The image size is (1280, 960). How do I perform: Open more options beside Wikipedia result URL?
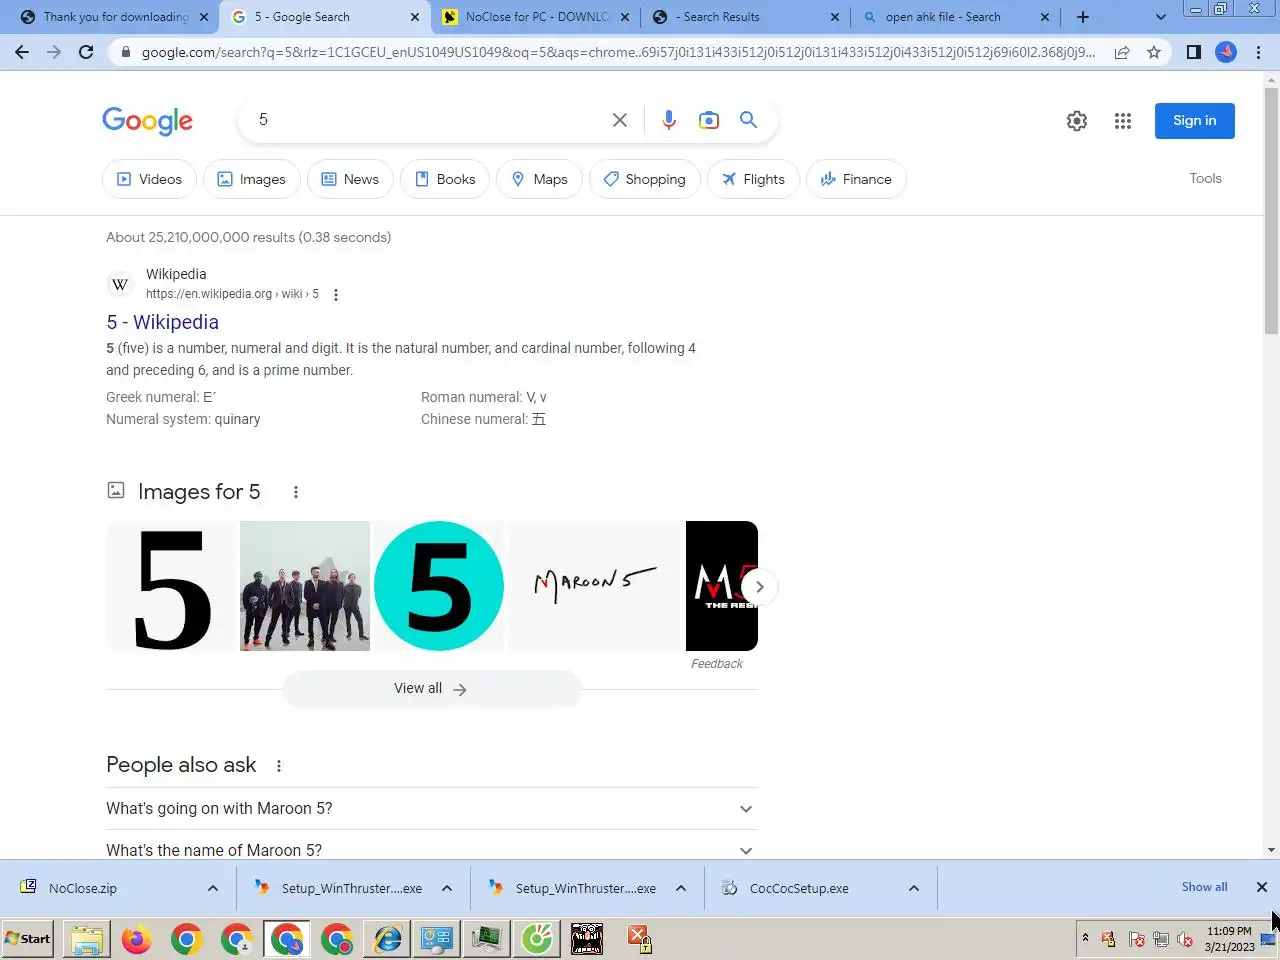336,295
